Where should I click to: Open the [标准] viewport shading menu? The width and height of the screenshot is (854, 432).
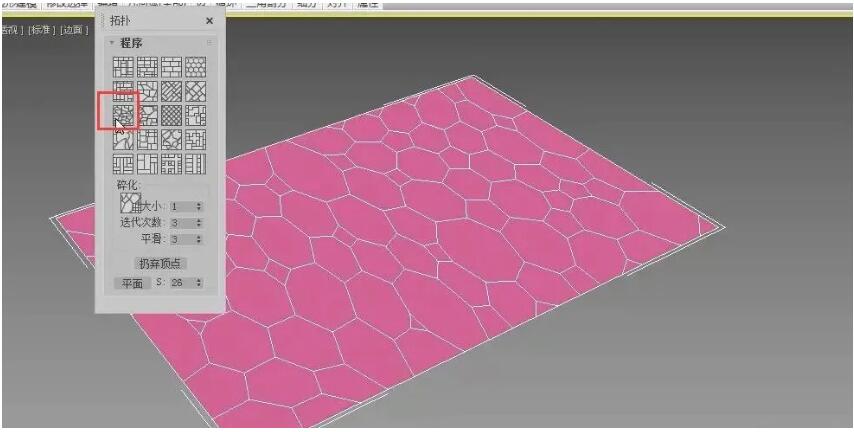[40, 30]
